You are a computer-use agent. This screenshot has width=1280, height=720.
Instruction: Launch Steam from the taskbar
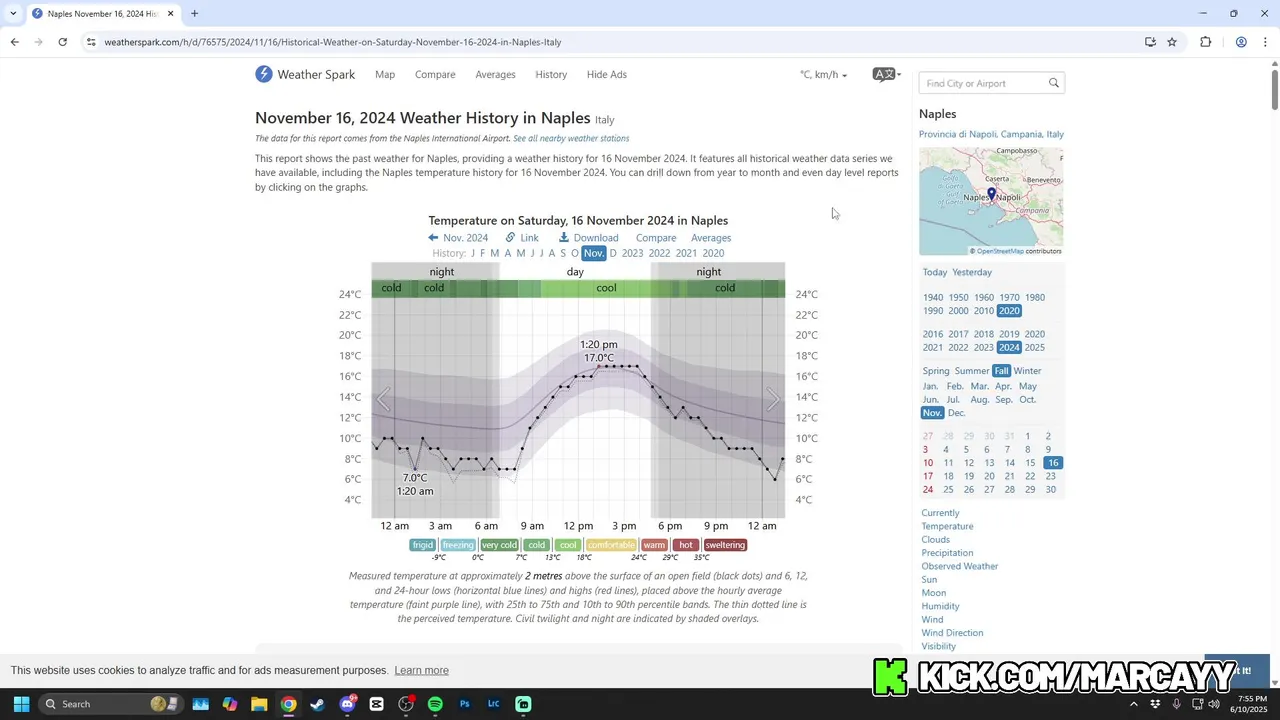(317, 704)
